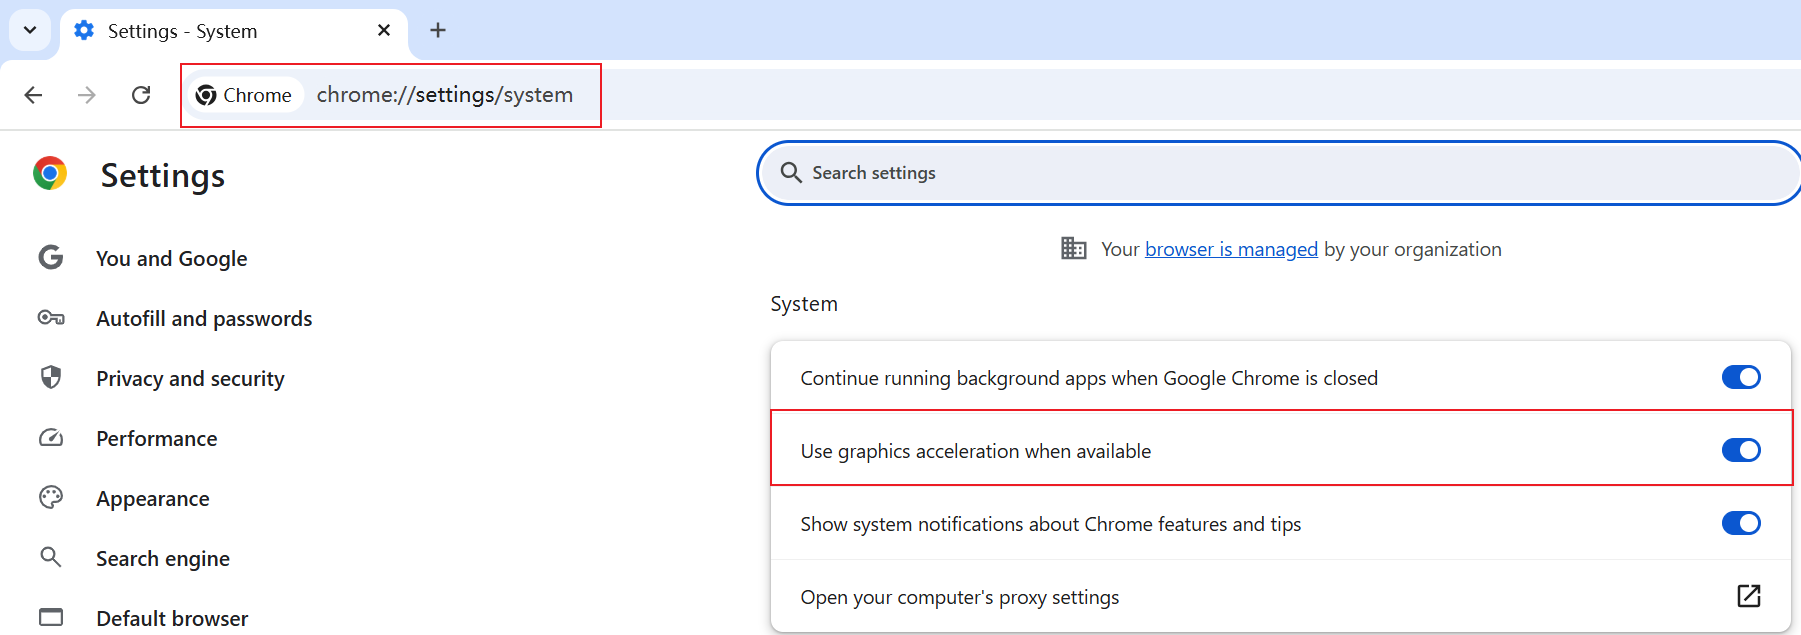Click the key icon for Autofill
Viewport: 1801px width, 635px height.
(x=51, y=318)
